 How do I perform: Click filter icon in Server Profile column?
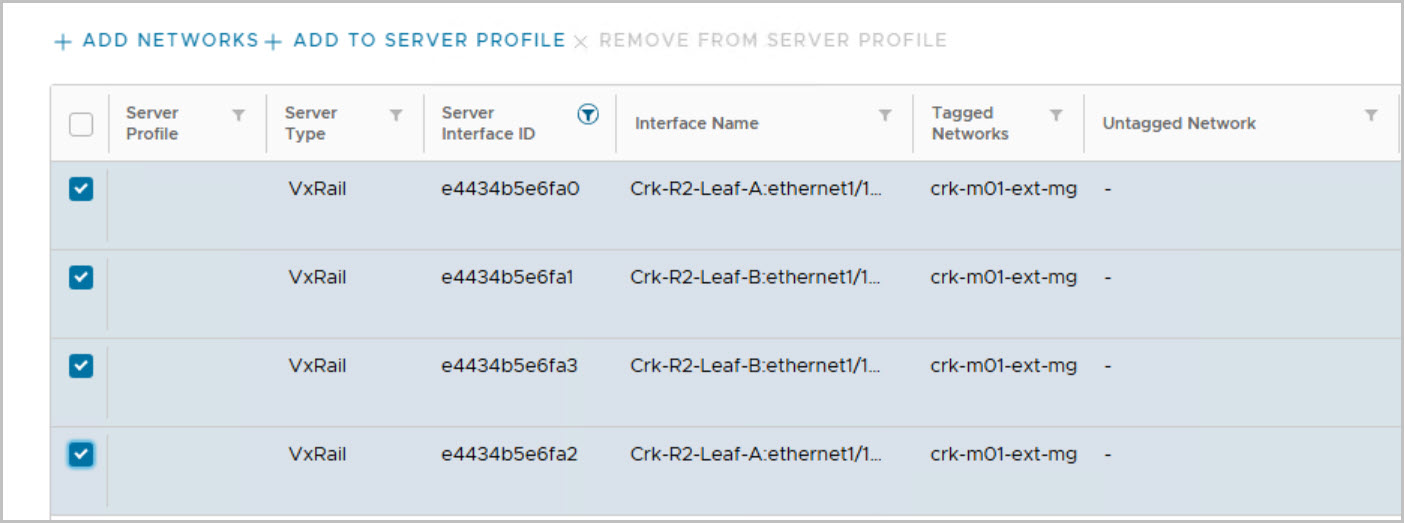(238, 115)
